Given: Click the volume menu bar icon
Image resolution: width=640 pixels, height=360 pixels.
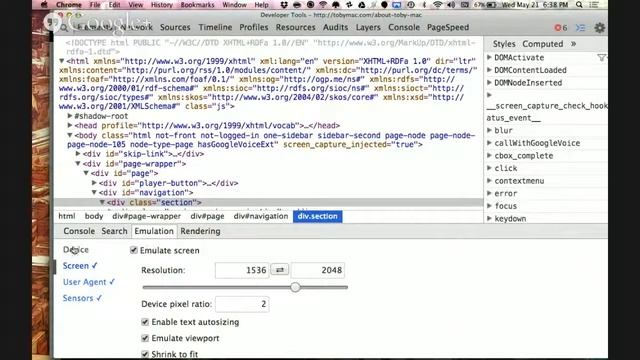Looking at the screenshot, I should pyautogui.click(x=451, y=5).
